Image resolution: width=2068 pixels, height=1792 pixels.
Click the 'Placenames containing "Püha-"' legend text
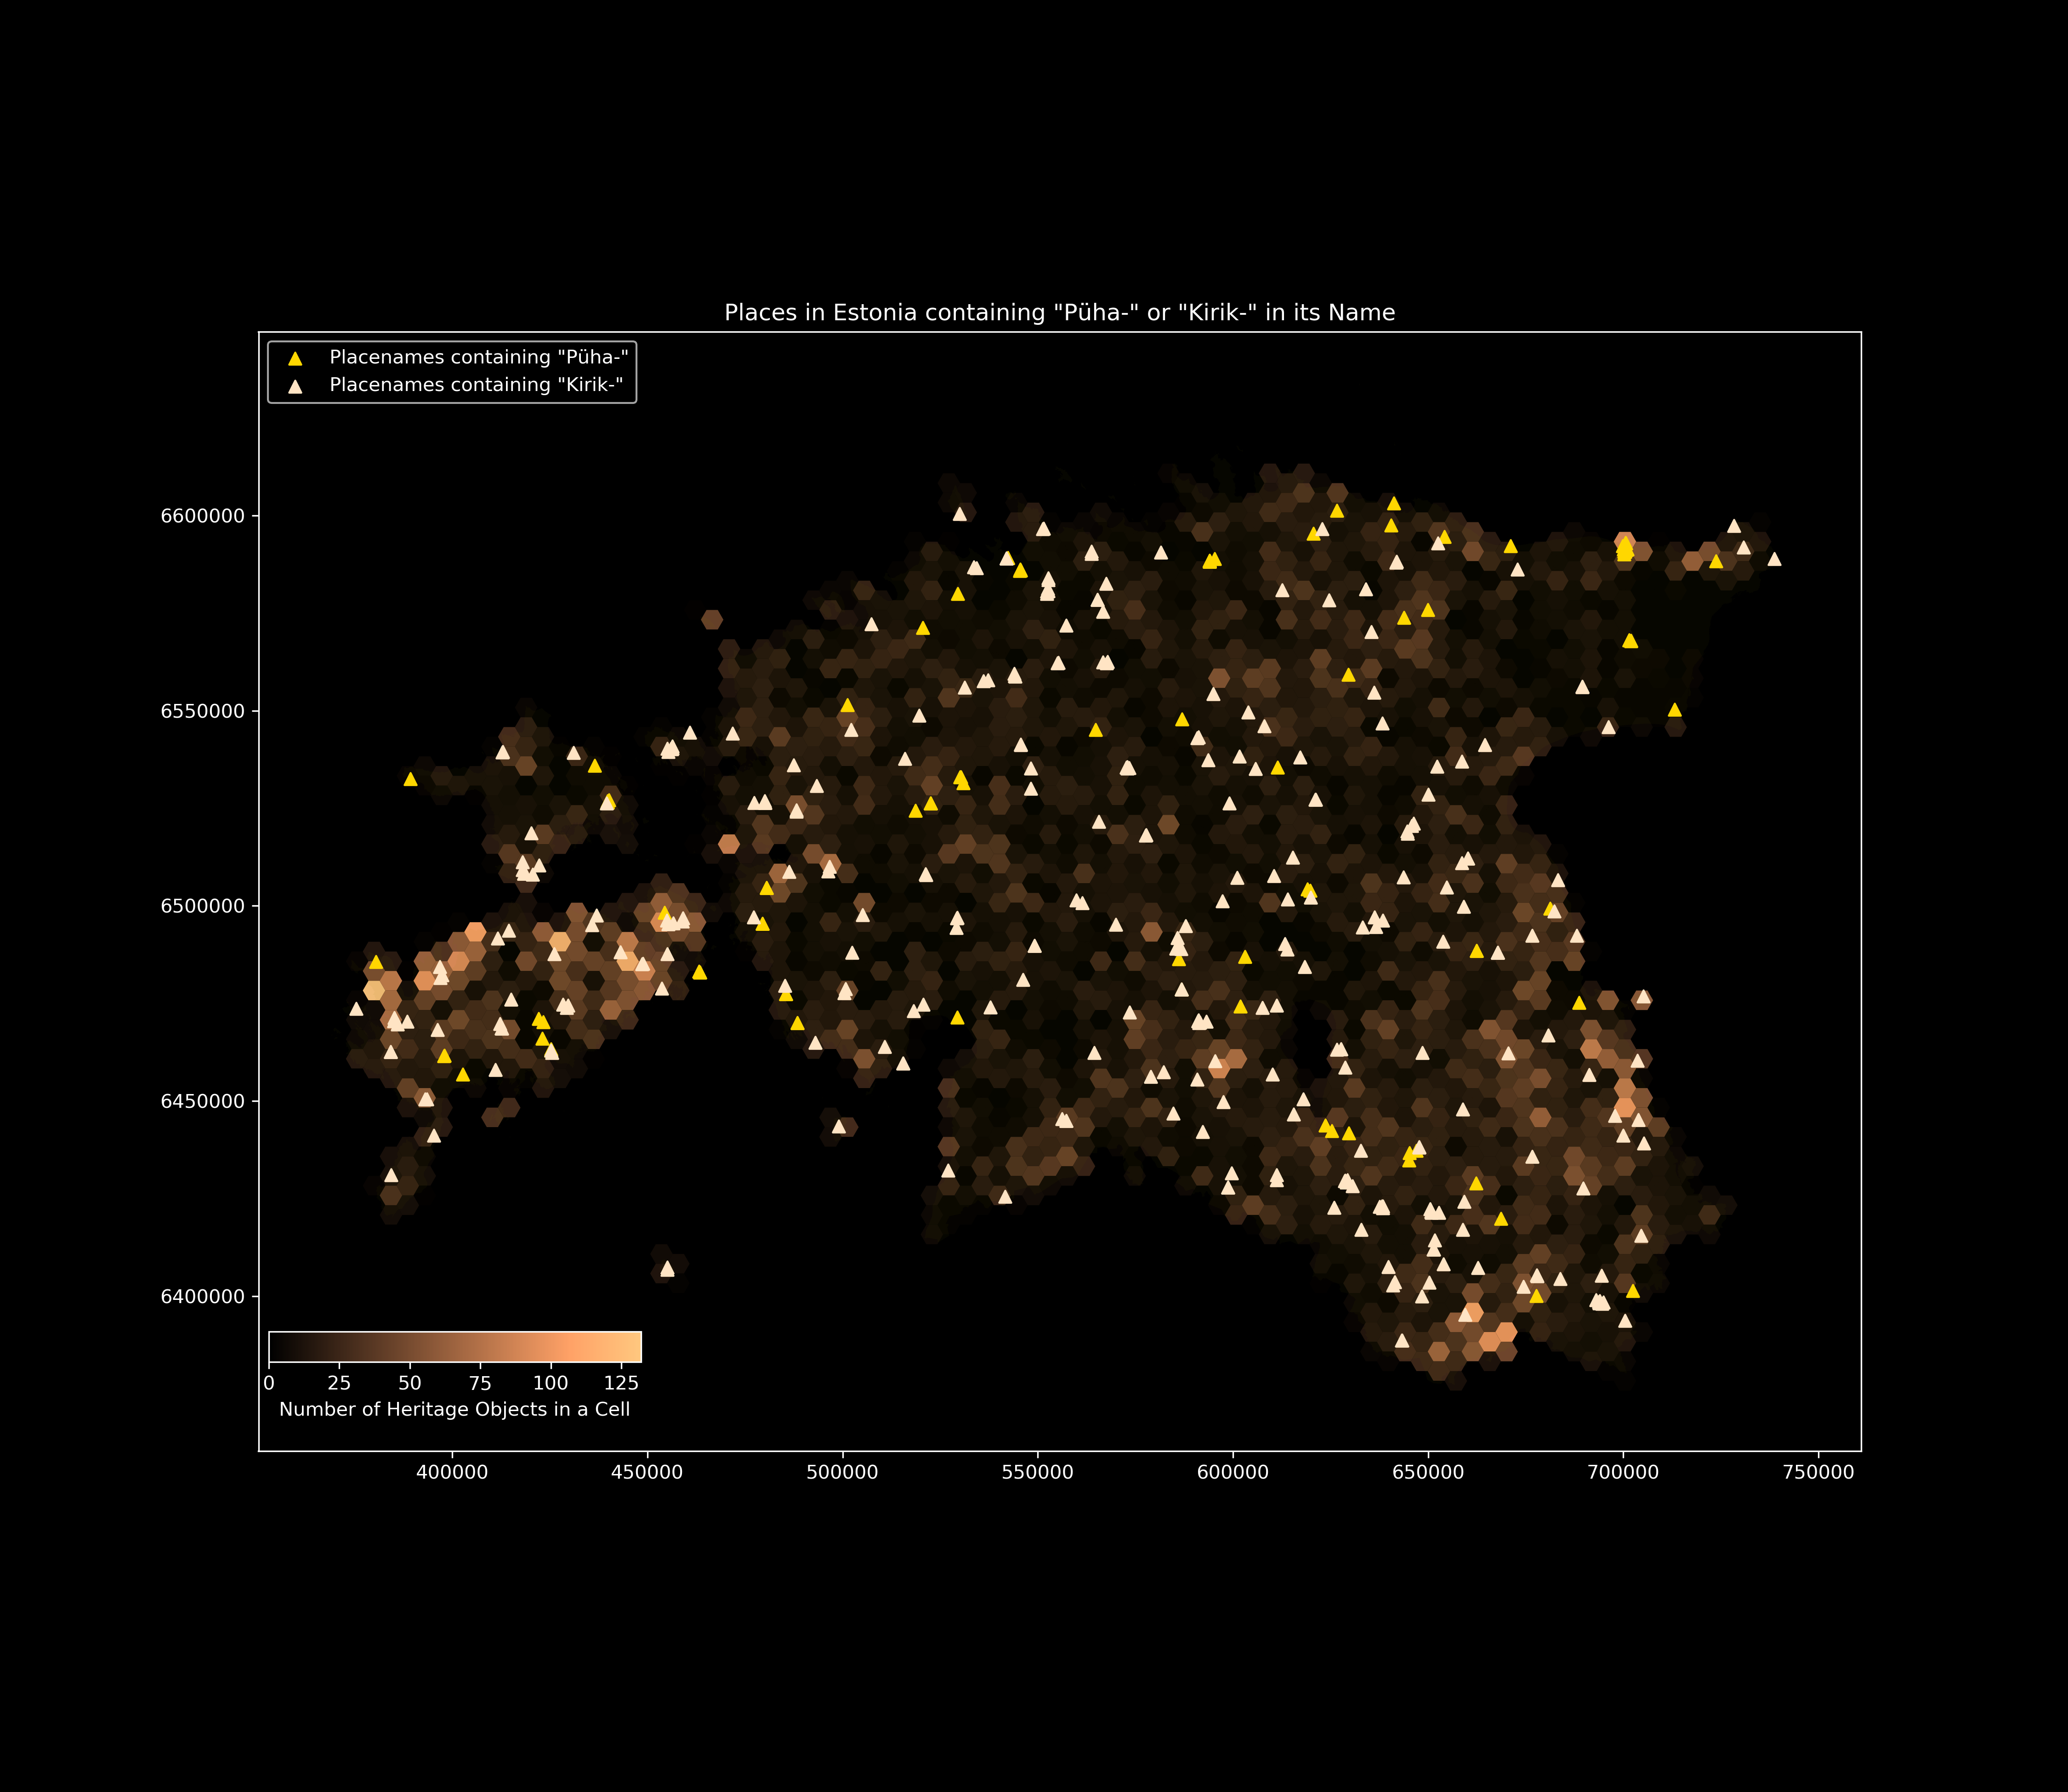(x=479, y=358)
